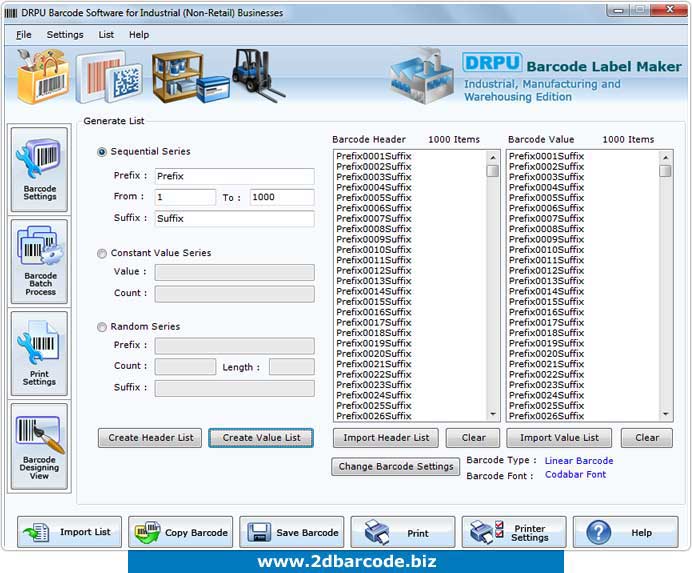The image size is (692, 573).
Task: Click the Copy Barcode icon button
Action: 181,532
